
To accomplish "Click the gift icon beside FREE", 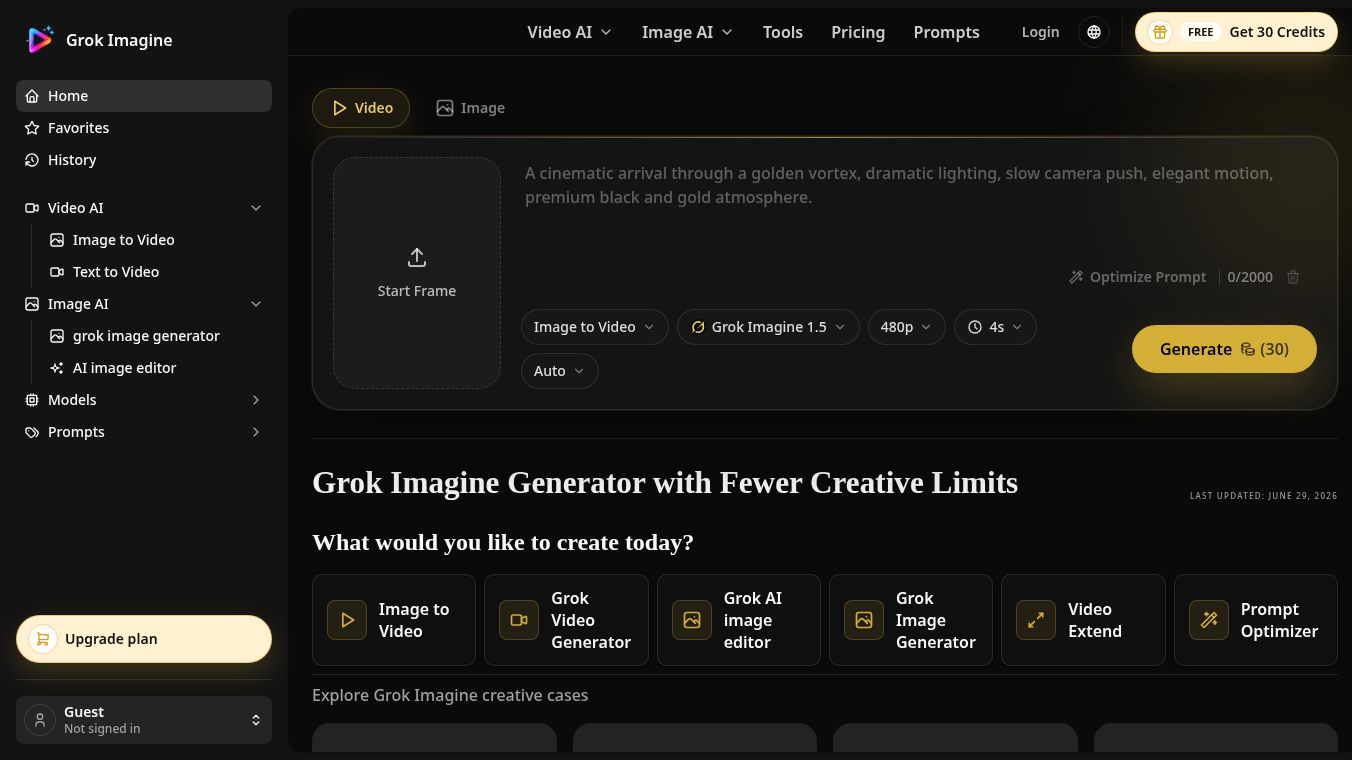I will pyautogui.click(x=1160, y=32).
